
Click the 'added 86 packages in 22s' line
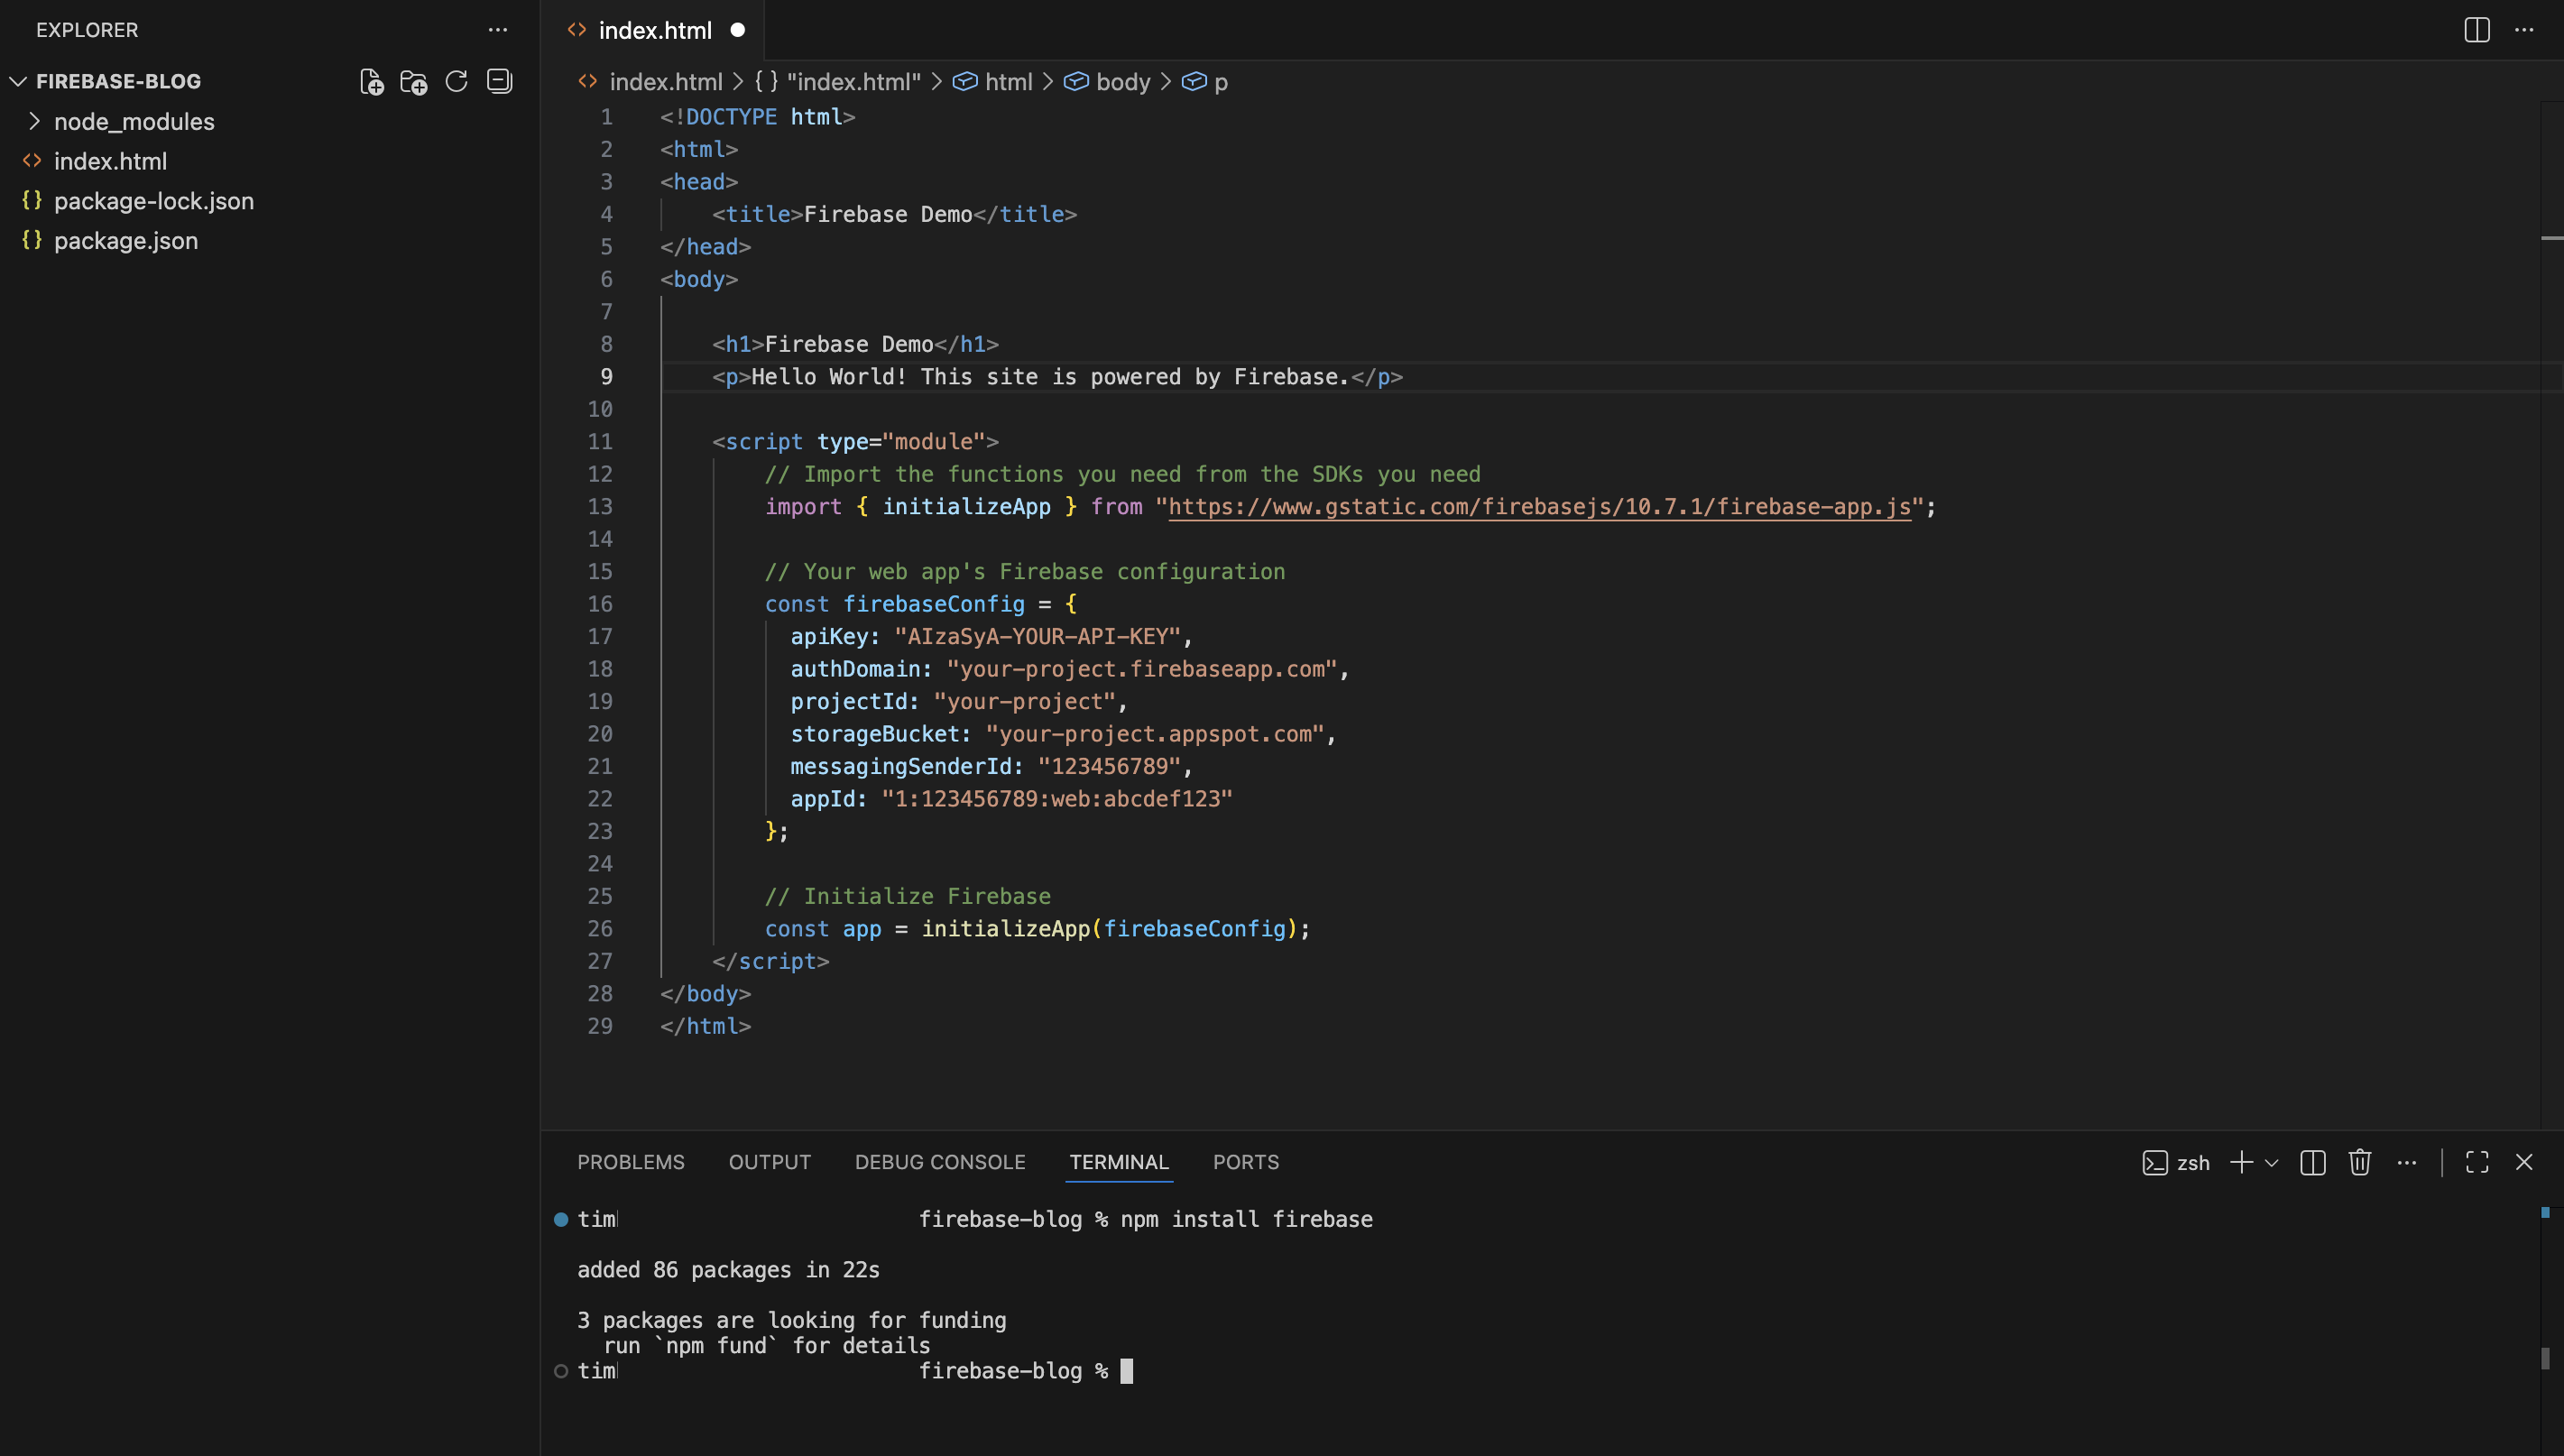coord(728,1270)
